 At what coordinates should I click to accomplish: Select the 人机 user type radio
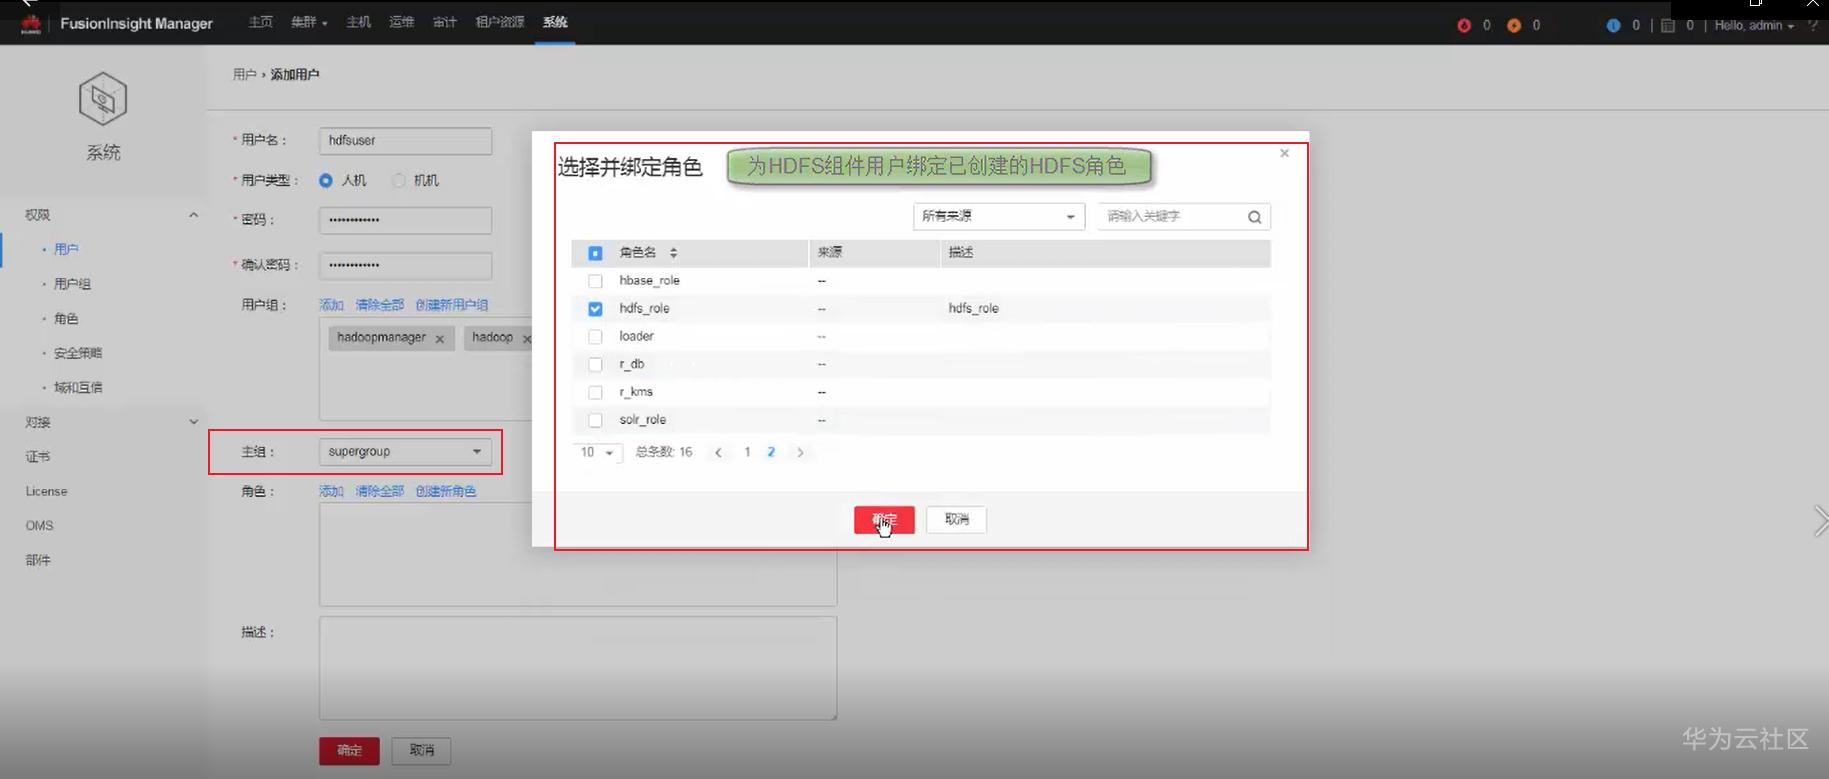click(x=326, y=181)
